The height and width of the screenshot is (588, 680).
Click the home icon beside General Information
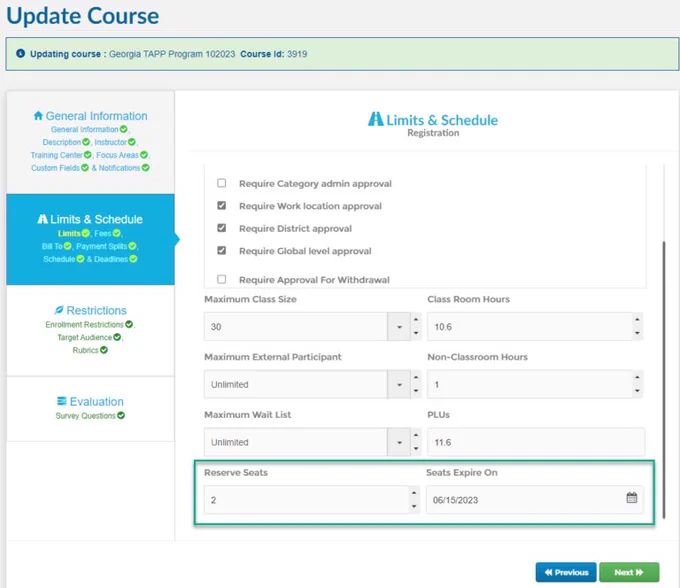point(38,115)
